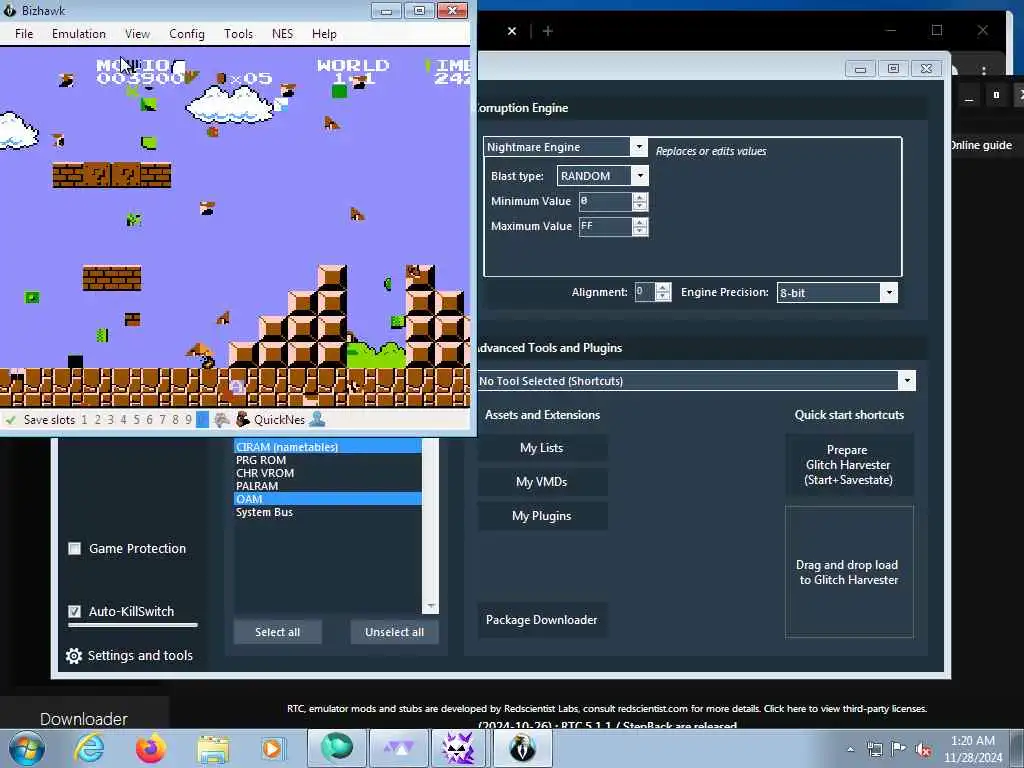
Task: Open the Tools menu in Bizhawk
Action: point(238,33)
